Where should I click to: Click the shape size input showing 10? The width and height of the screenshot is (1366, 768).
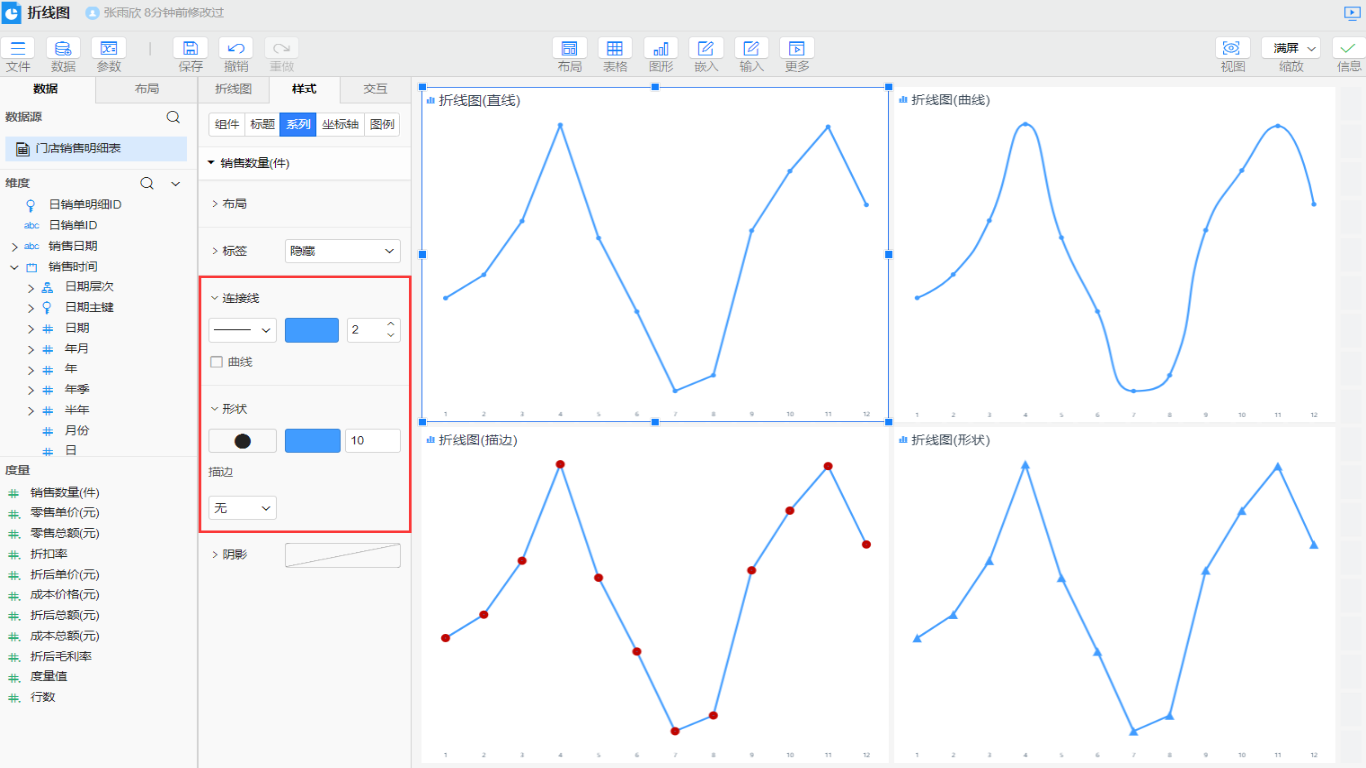tap(372, 441)
